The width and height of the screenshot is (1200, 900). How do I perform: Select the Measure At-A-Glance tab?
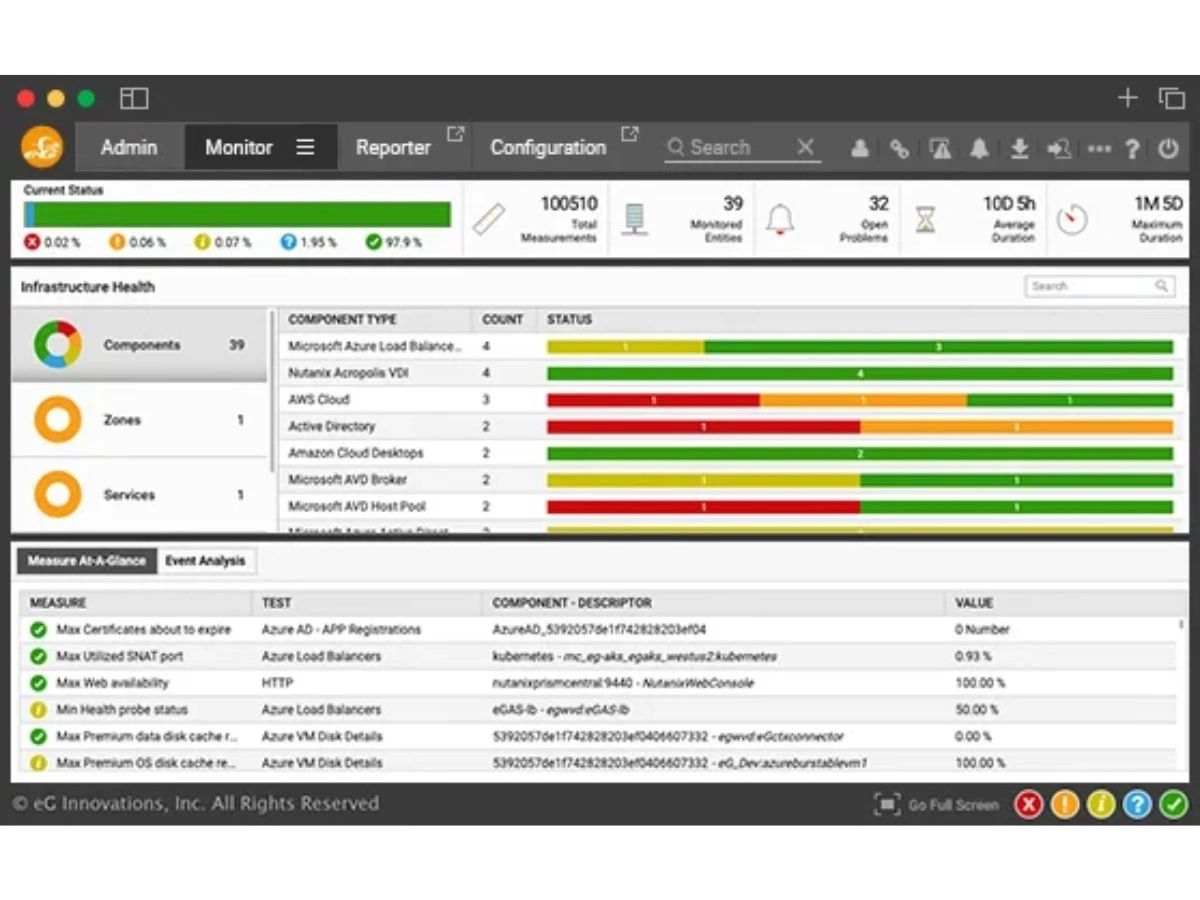(x=87, y=561)
